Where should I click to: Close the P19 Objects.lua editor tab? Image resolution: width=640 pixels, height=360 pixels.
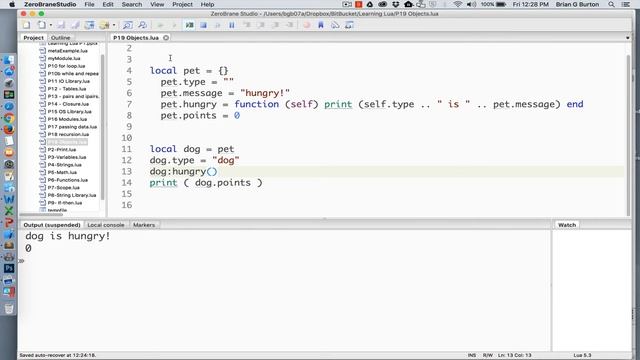(166, 38)
